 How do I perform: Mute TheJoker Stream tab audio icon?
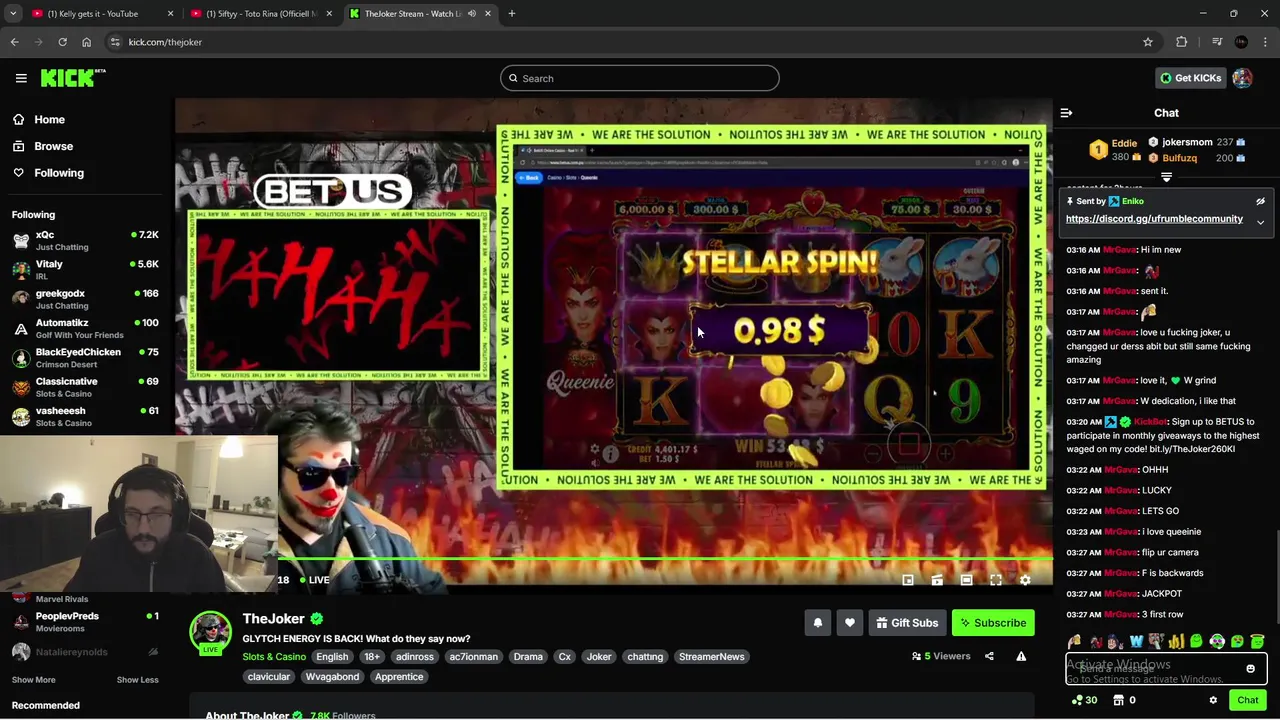click(472, 14)
